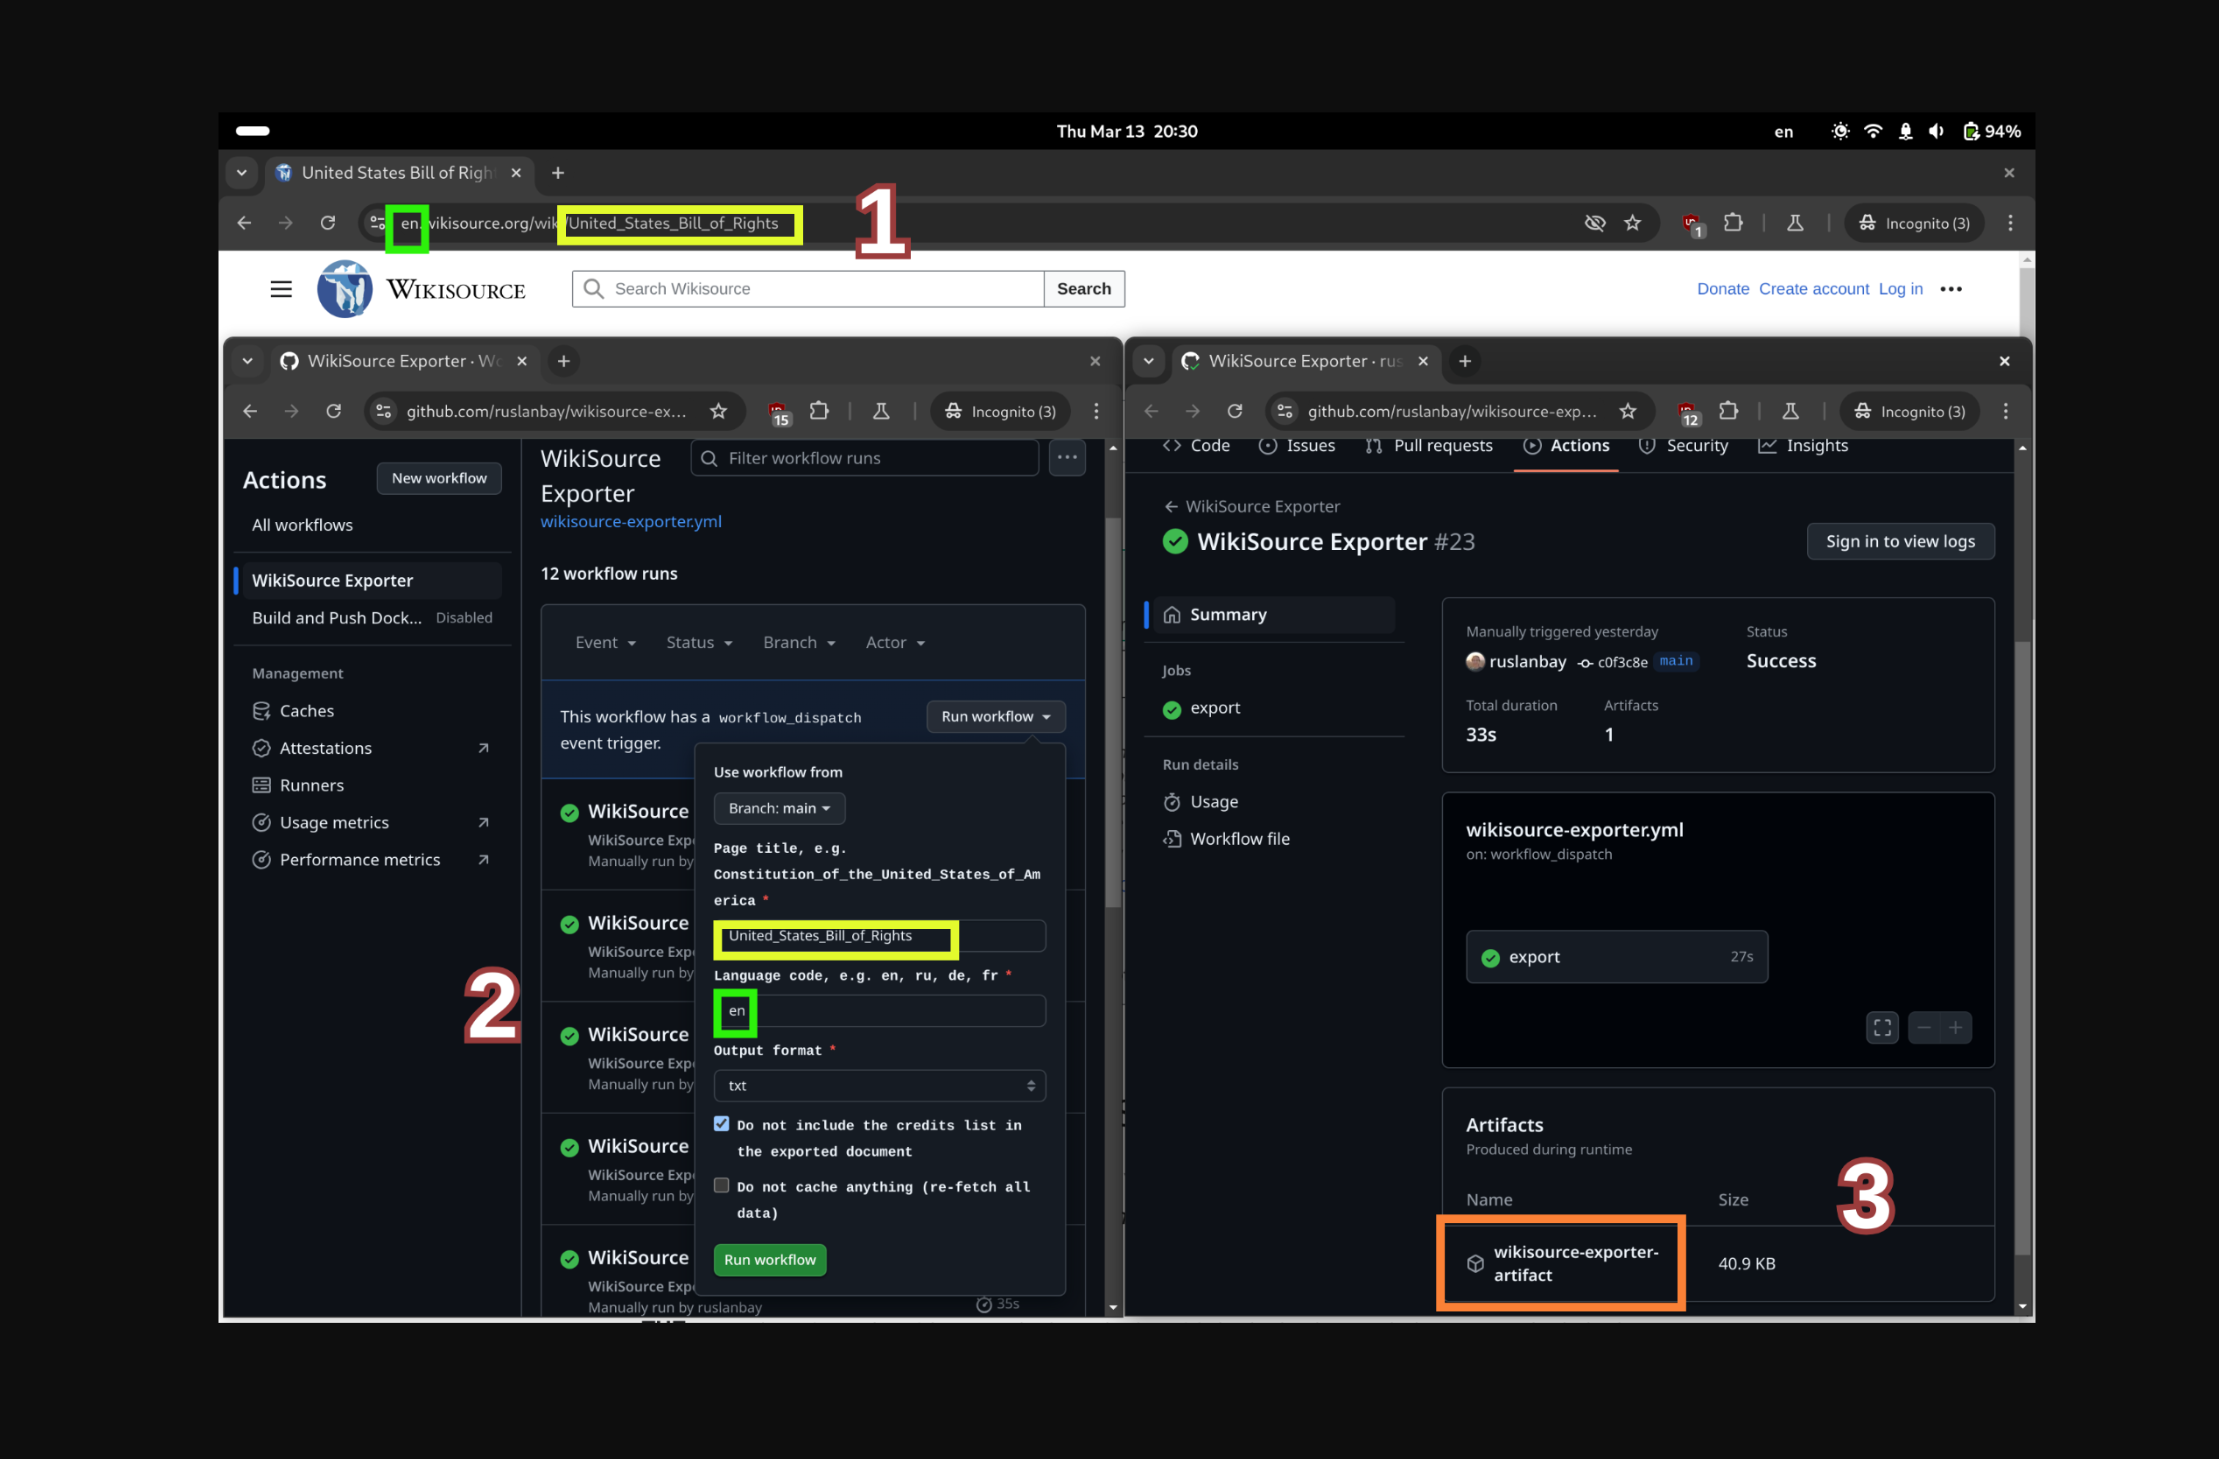This screenshot has width=2219, height=1459.
Task: Click the Wikisource hamburger menu icon
Action: pos(281,289)
